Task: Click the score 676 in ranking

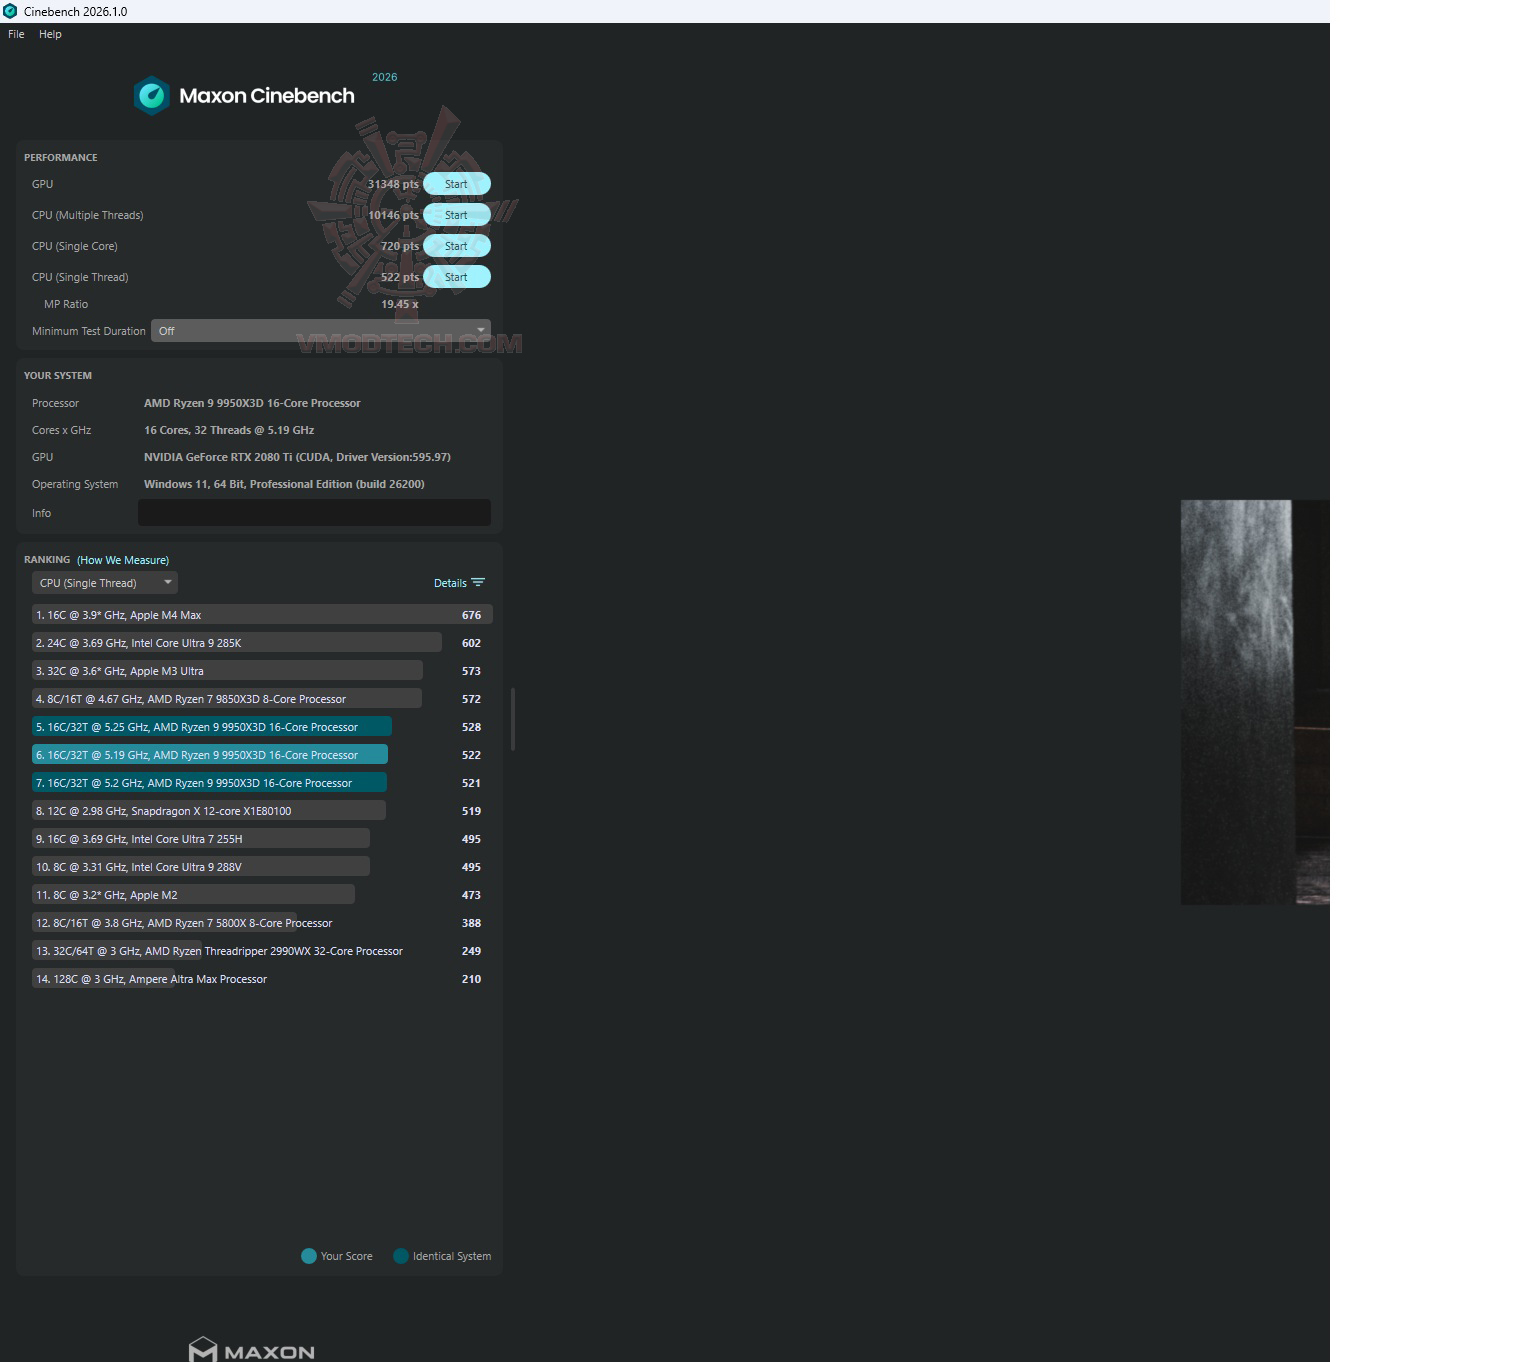Action: 471,615
